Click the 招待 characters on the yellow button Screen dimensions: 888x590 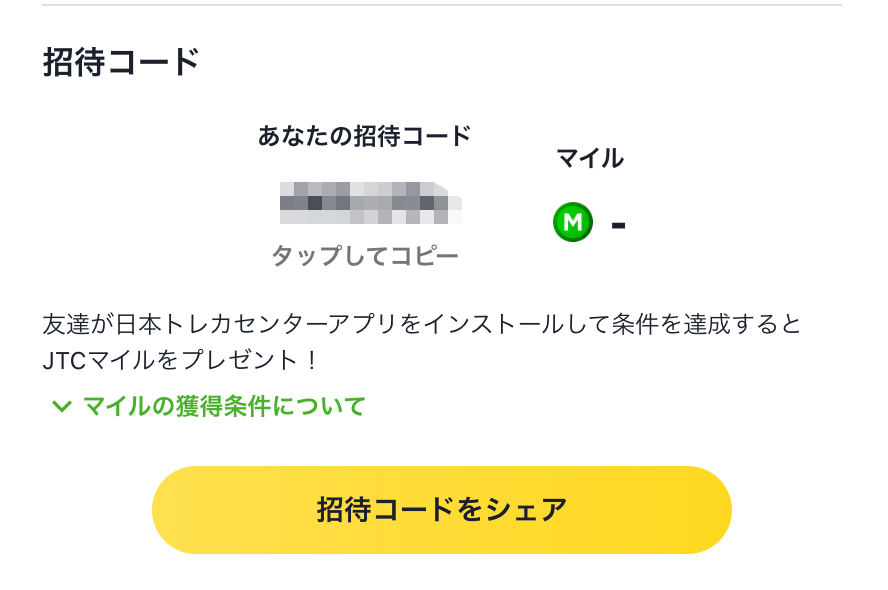[344, 510]
